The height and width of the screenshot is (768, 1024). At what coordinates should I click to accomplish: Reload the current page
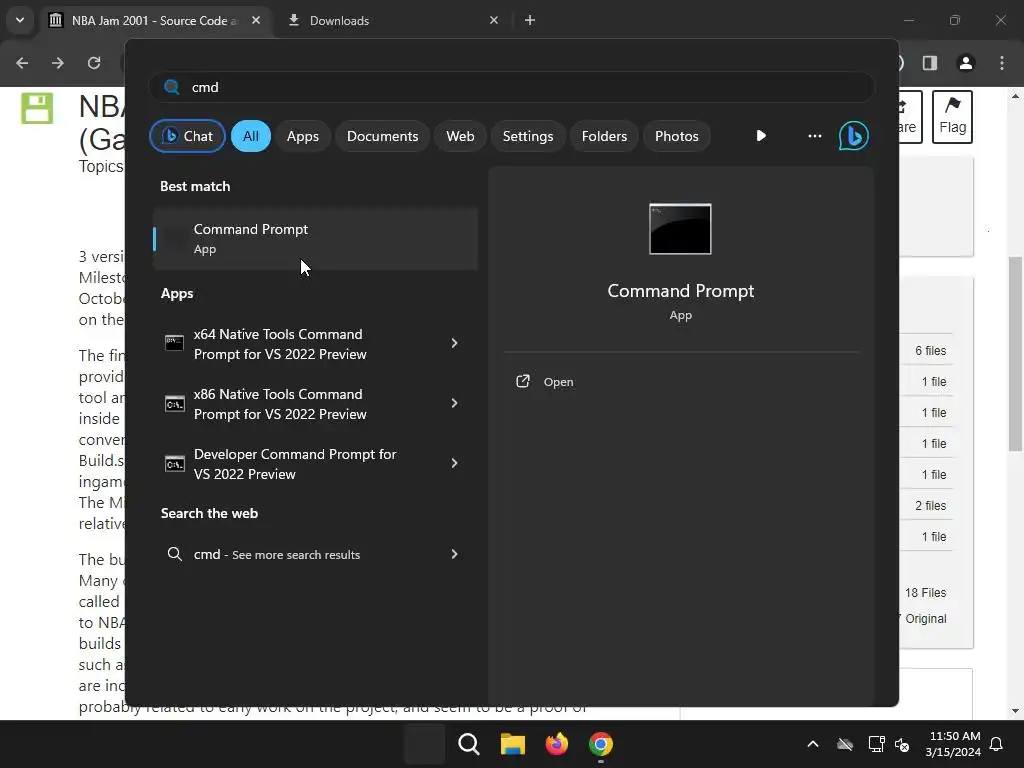pos(94,63)
